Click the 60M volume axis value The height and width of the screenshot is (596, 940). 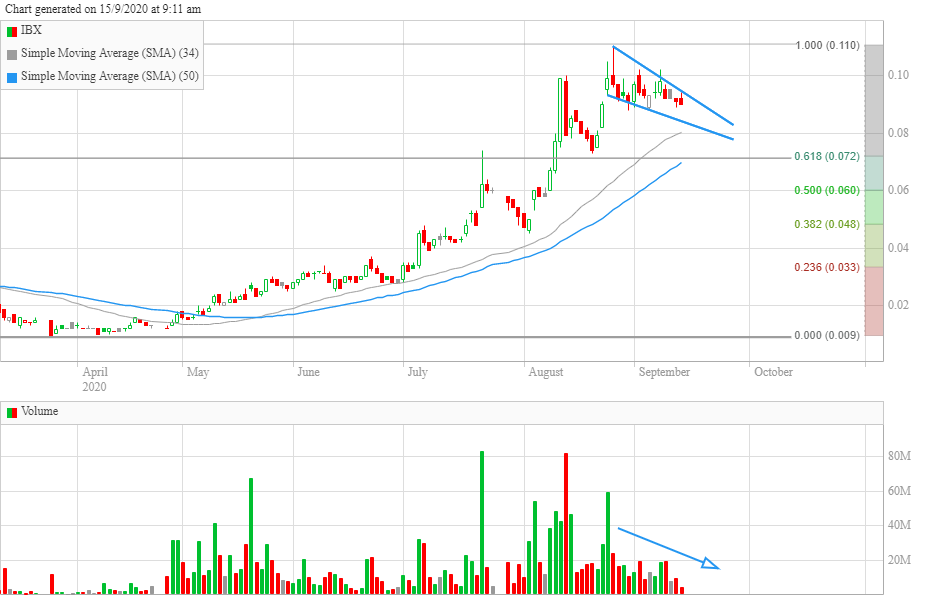(899, 491)
